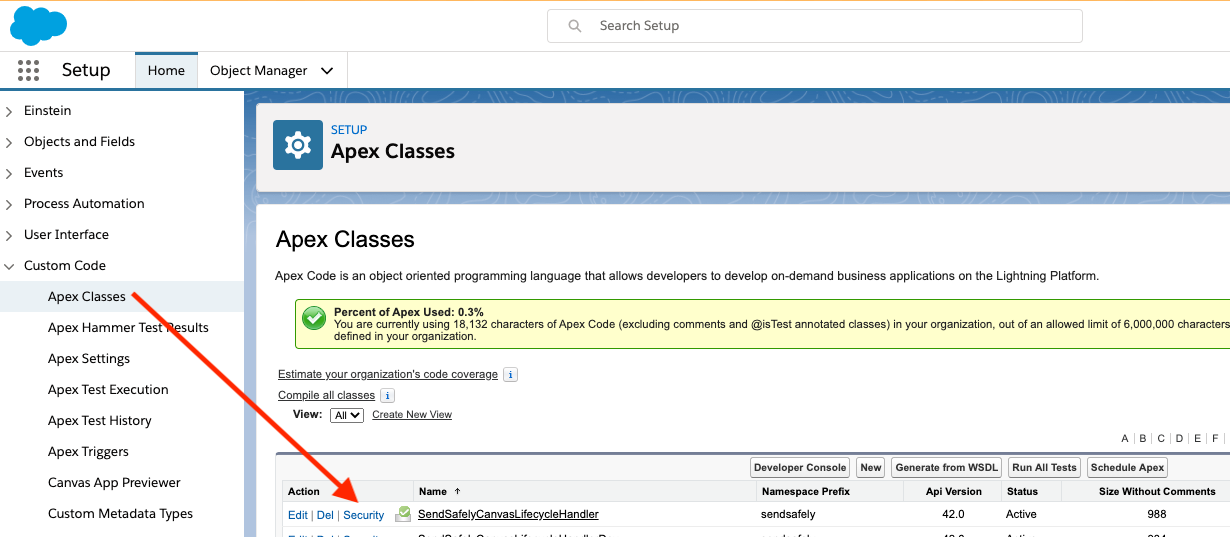1230x537 pixels.
Task: Click info icon next to Compile all classes
Action: click(x=387, y=396)
